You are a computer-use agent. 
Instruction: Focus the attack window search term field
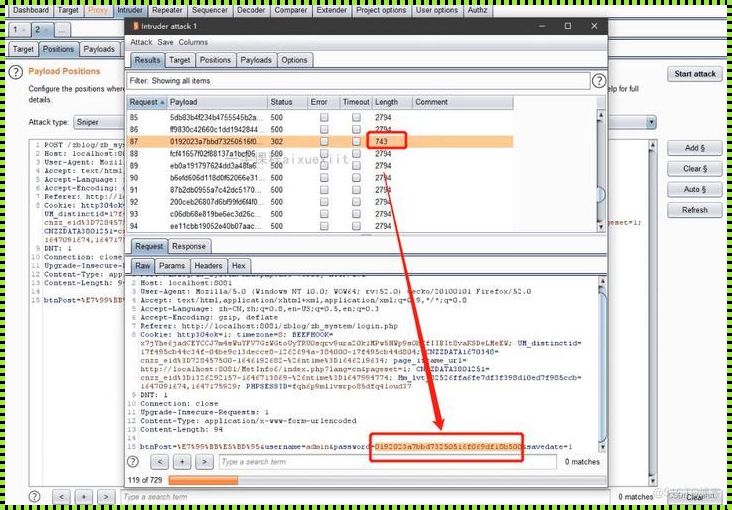coord(387,462)
